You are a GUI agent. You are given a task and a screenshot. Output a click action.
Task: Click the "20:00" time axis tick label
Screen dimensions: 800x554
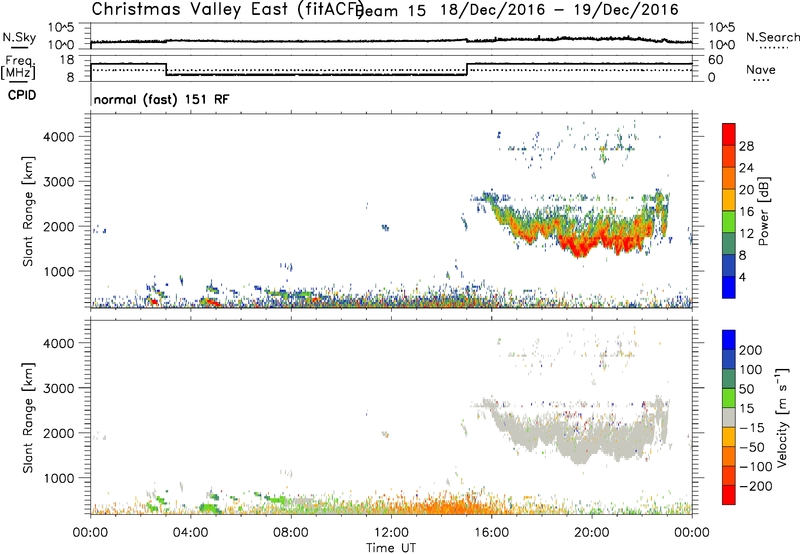(591, 533)
